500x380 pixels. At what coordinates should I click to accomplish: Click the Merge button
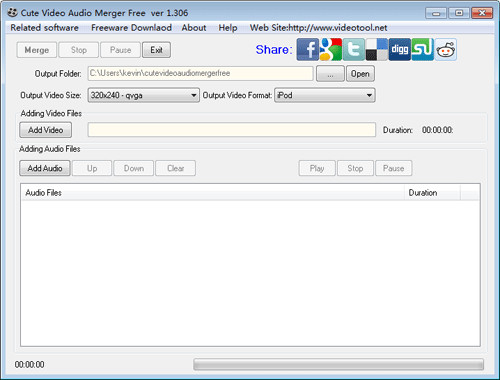coord(37,50)
